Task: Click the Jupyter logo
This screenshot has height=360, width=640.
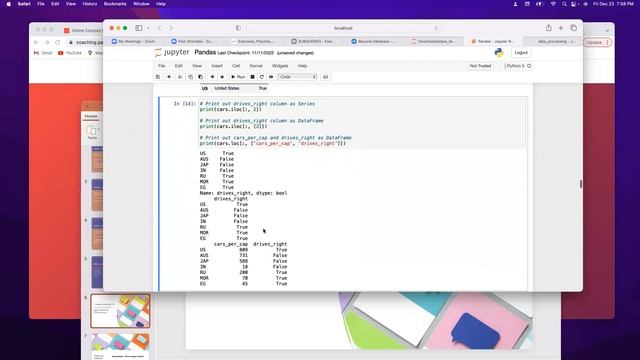Action: 172,53
